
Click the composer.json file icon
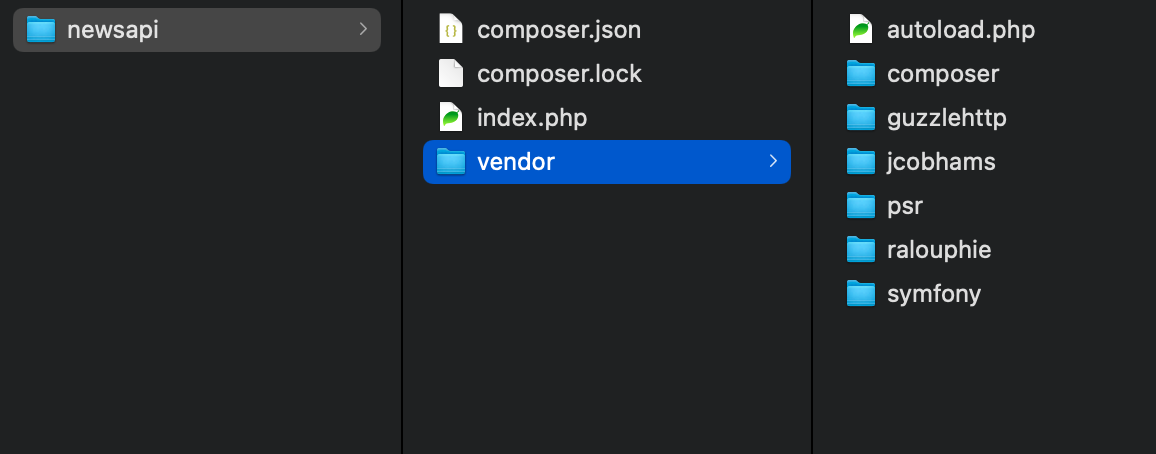pos(450,29)
